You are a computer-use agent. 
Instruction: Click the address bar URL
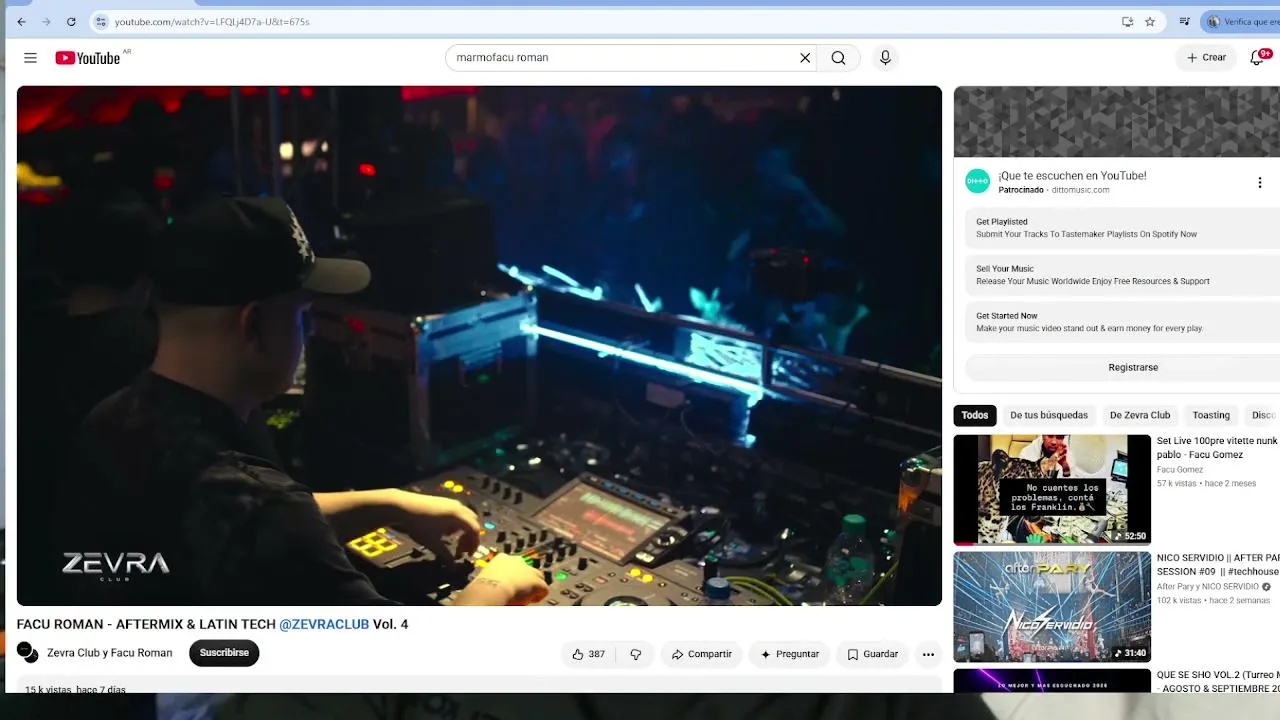(211, 21)
